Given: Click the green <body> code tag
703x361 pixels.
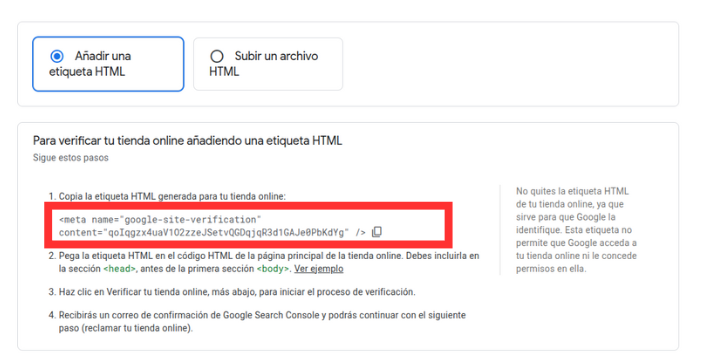Looking at the screenshot, I should point(273,269).
